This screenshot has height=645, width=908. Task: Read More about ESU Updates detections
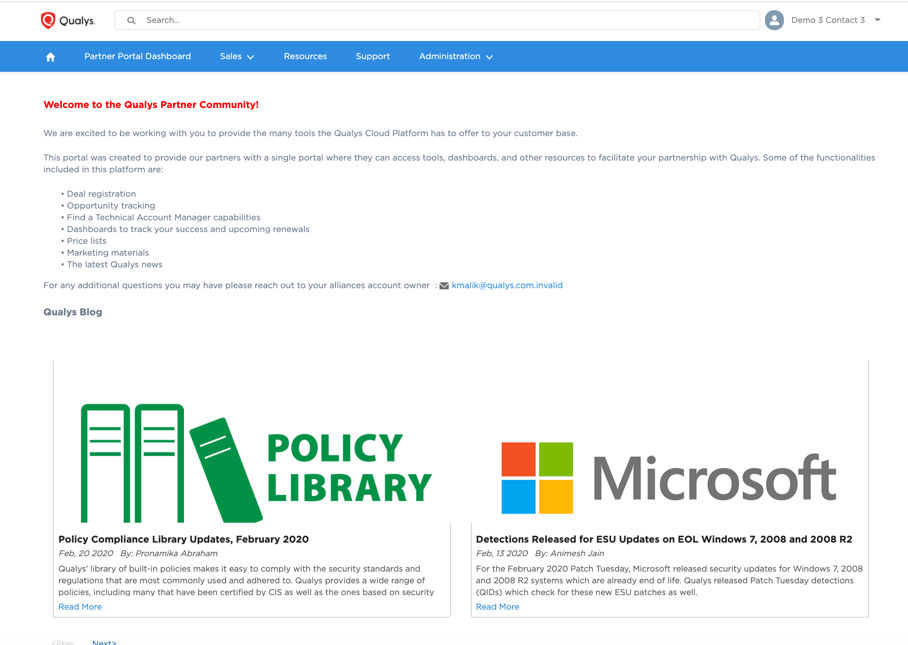click(x=497, y=606)
